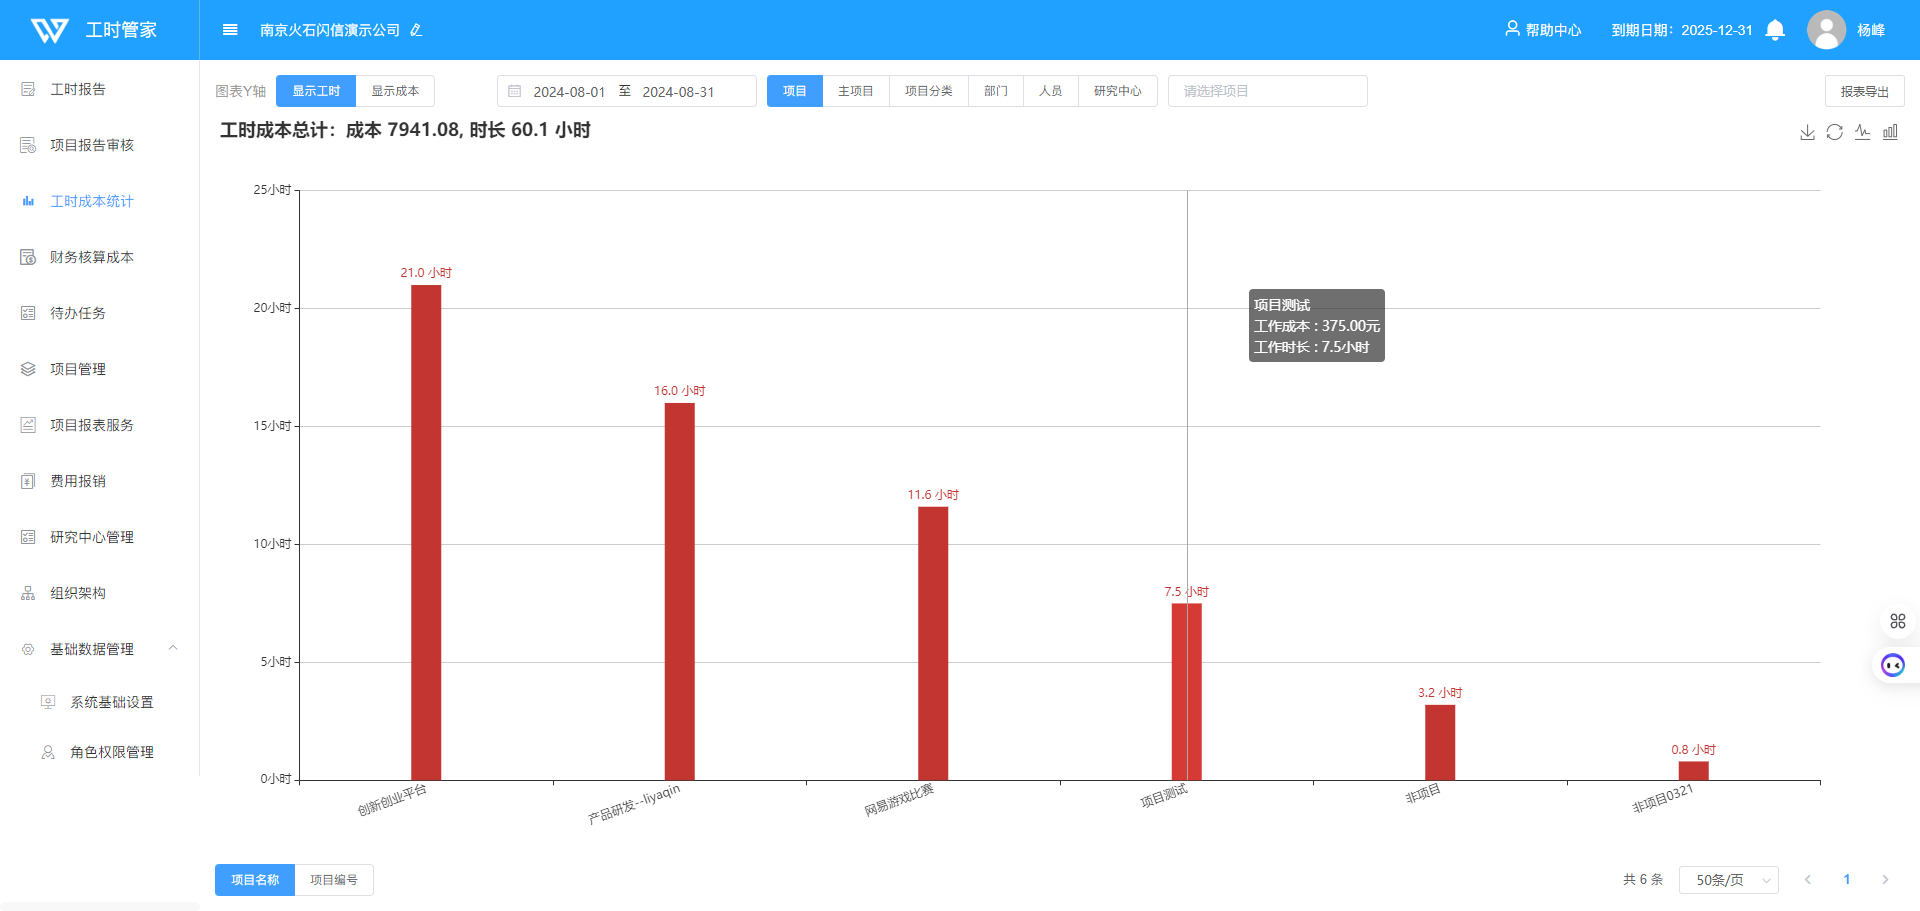Click the 待办任务 sidebar icon
1920x911 pixels.
tap(28, 313)
